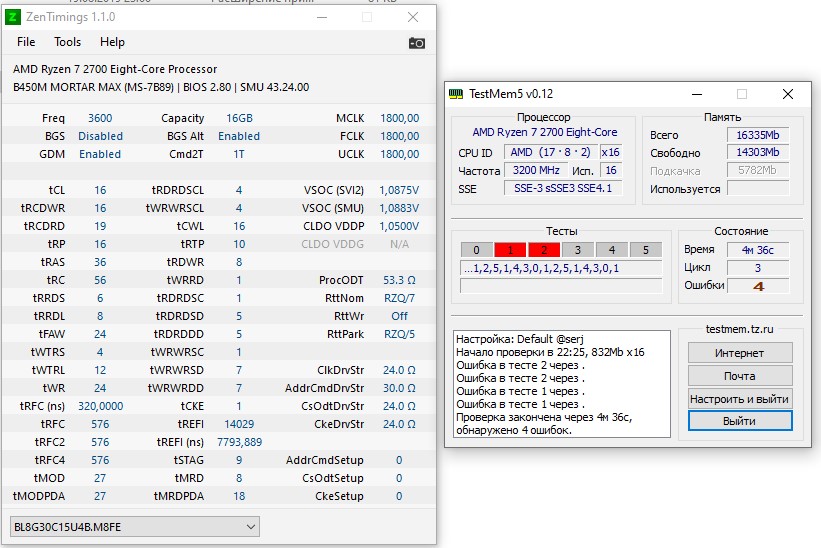This screenshot has height=548, width=821.
Task: Click the Цикл value 3
Action: click(x=758, y=268)
